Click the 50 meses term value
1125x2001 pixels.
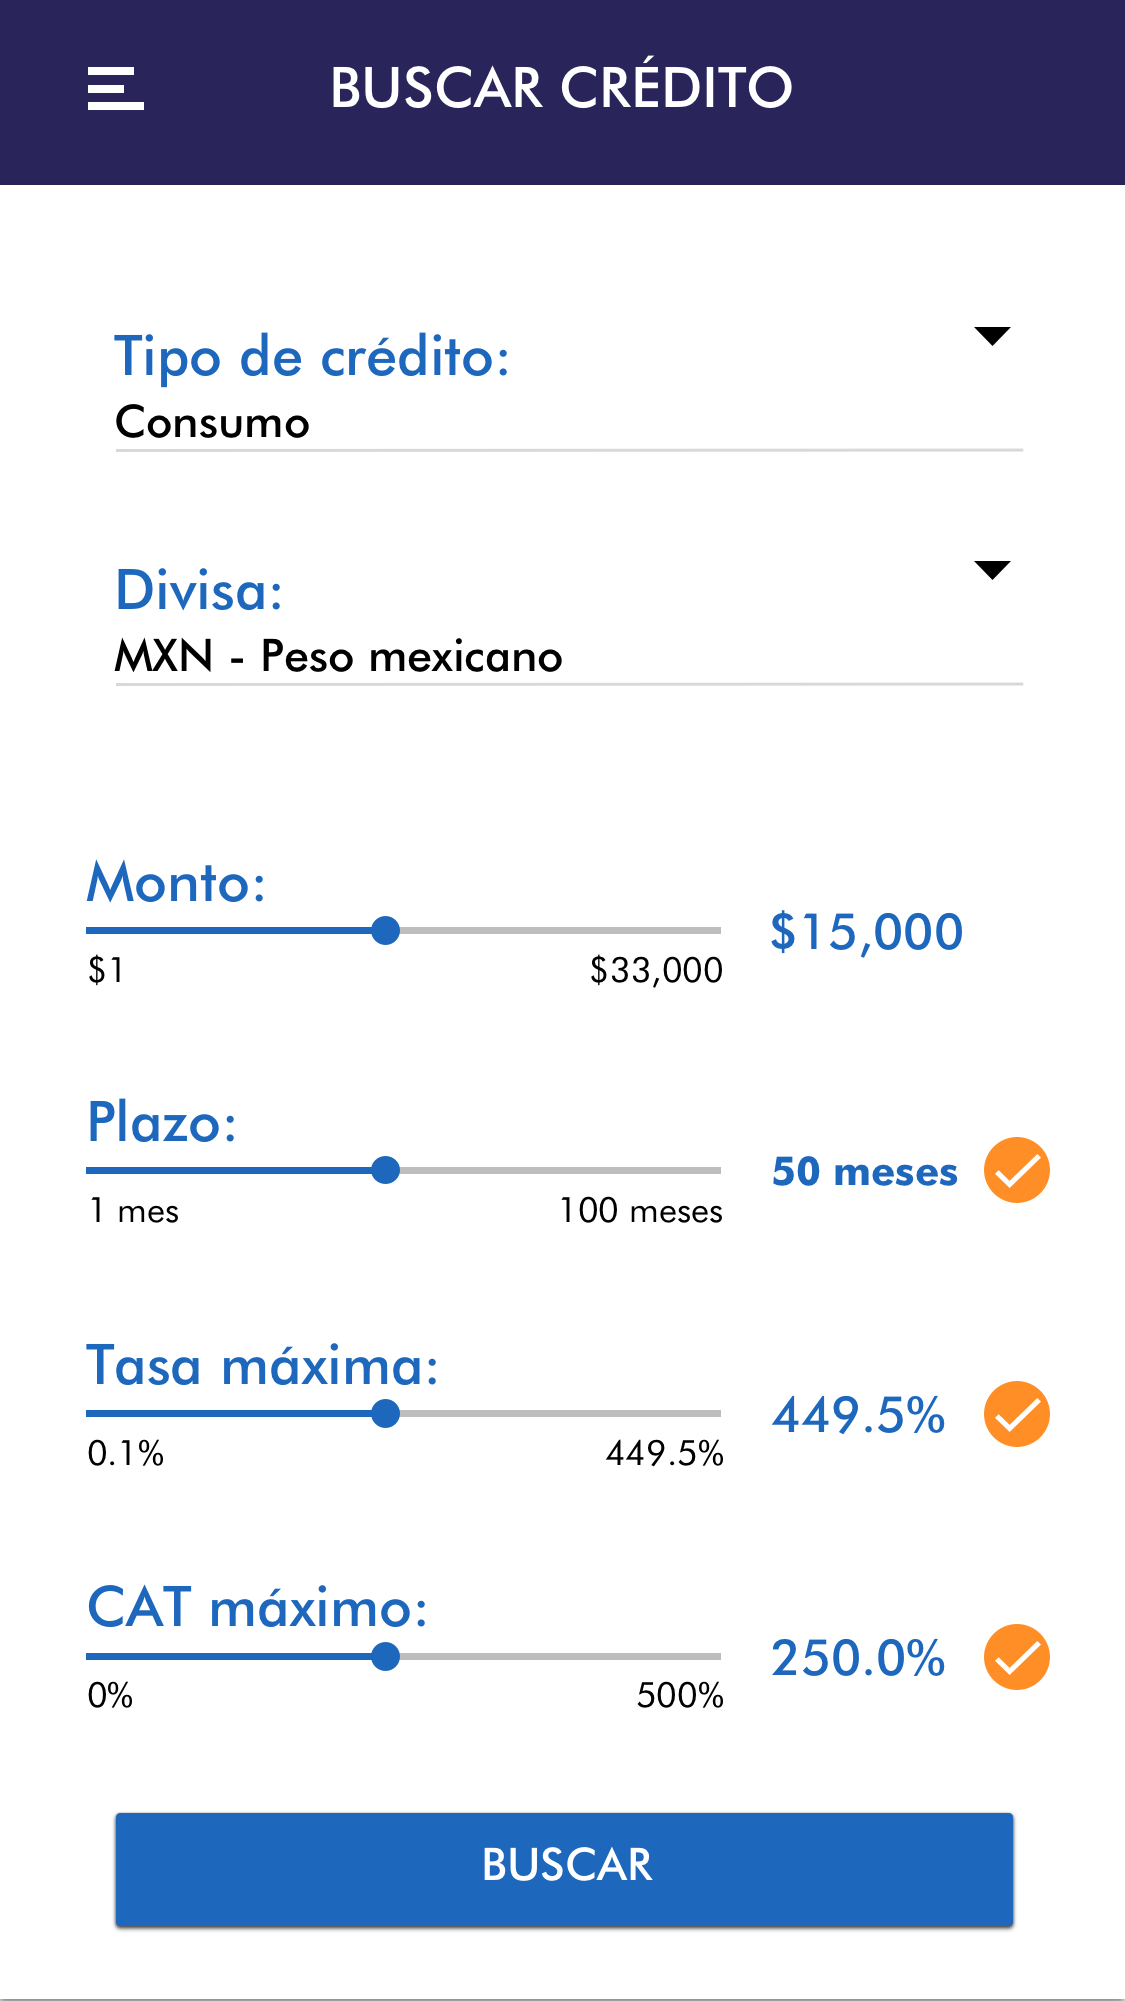(x=865, y=1171)
